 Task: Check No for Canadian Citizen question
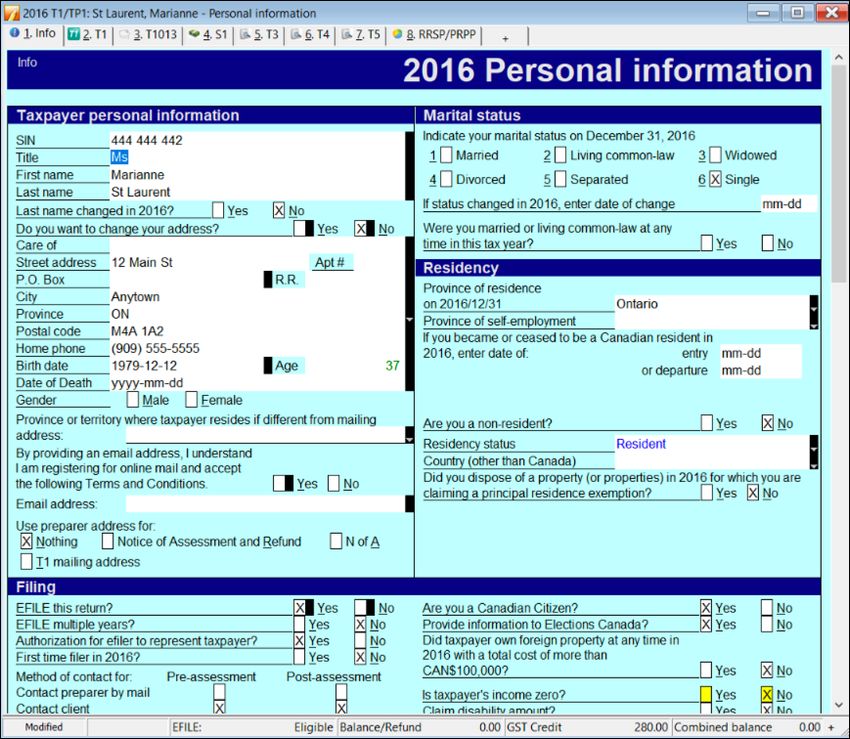pos(767,607)
